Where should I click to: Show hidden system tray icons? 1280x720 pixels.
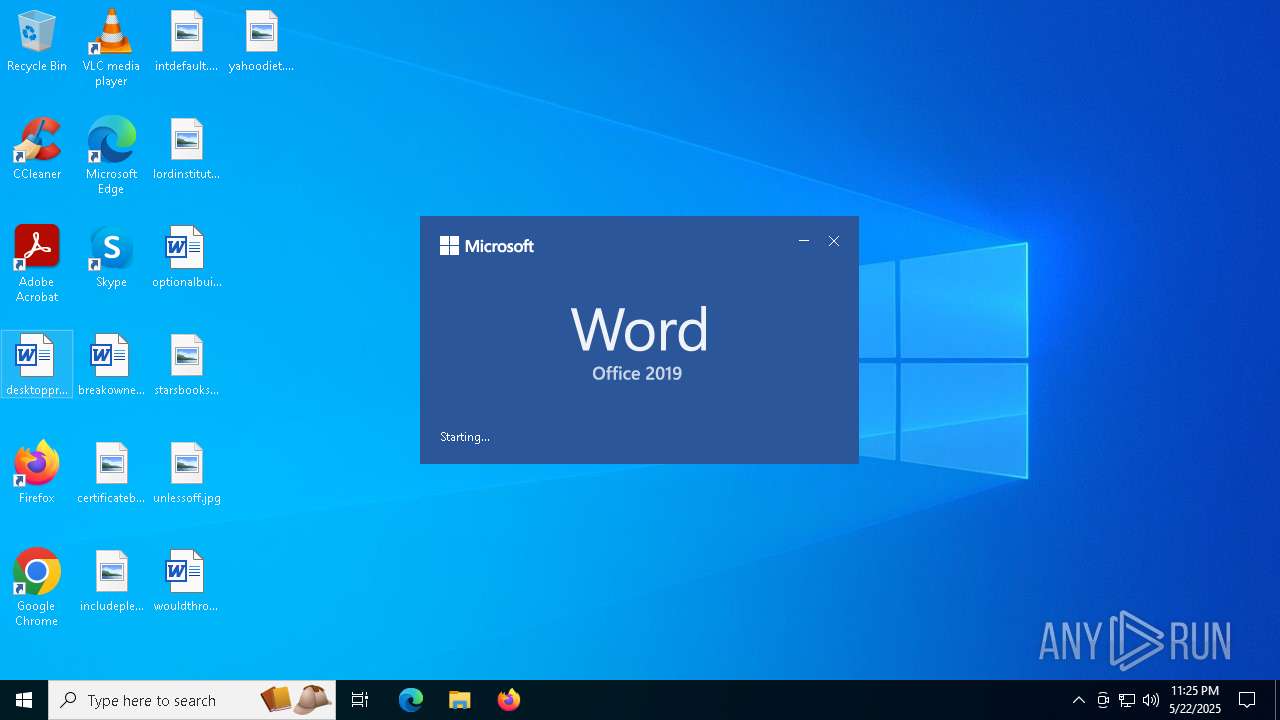tap(1078, 700)
